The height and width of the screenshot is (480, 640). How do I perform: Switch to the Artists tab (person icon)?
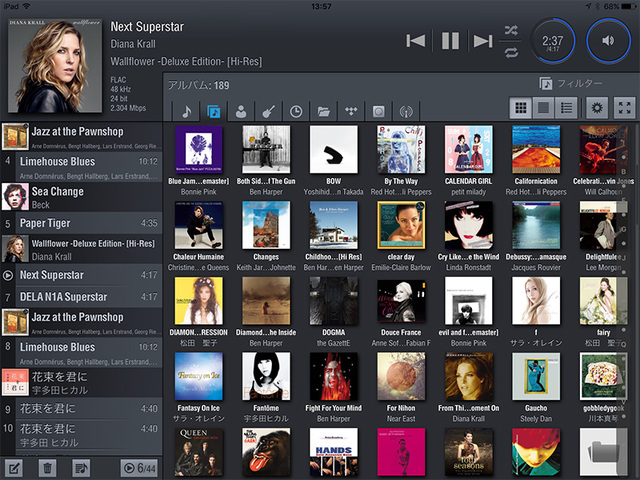[x=241, y=111]
